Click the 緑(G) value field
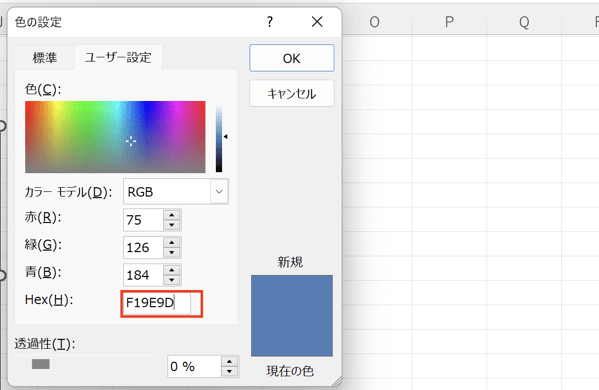This screenshot has height=390, width=599. [x=144, y=247]
